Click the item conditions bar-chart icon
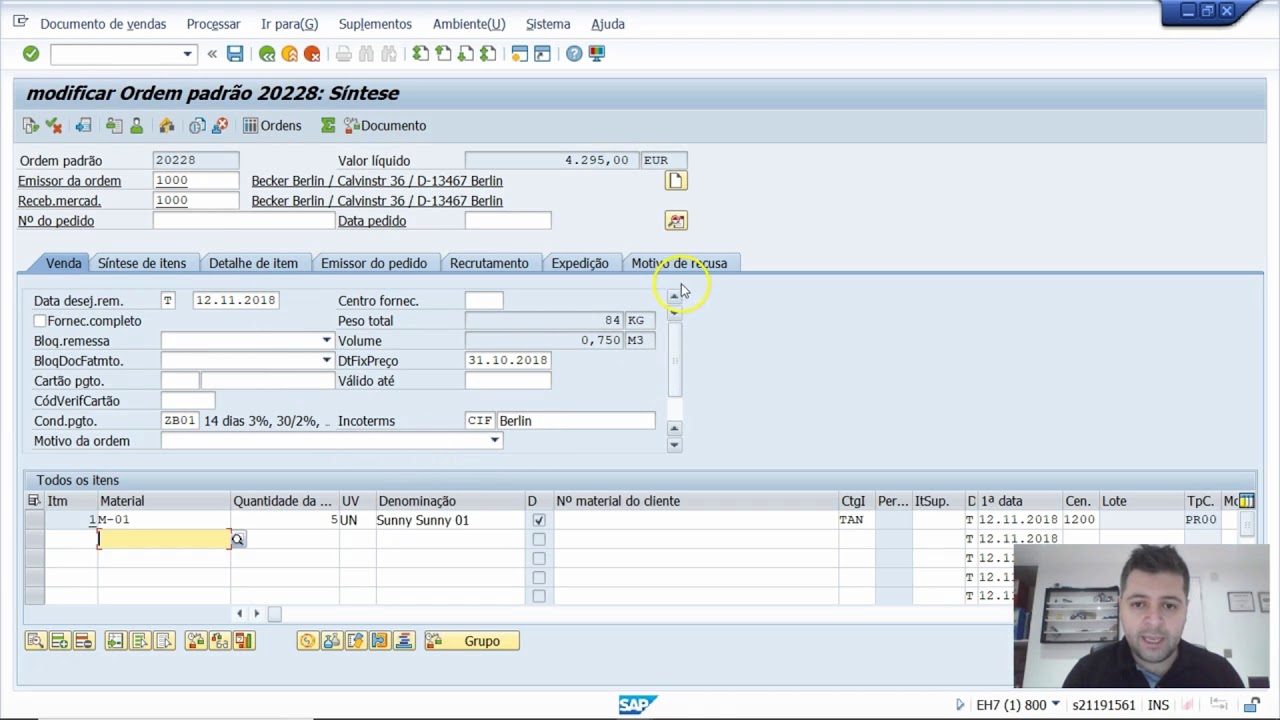The height and width of the screenshot is (720, 1280). click(x=244, y=641)
